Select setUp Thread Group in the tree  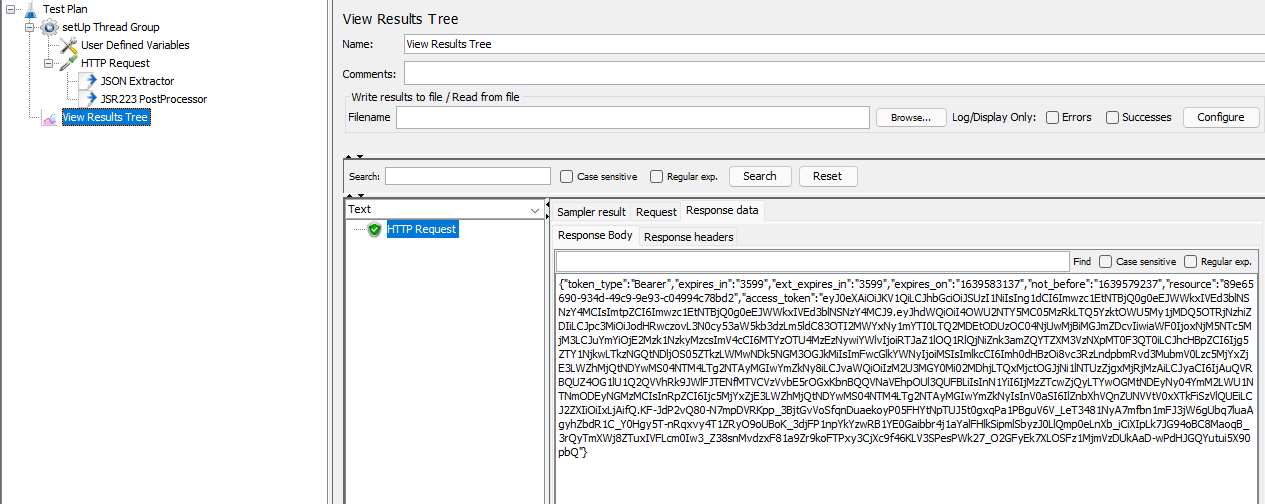110,27
